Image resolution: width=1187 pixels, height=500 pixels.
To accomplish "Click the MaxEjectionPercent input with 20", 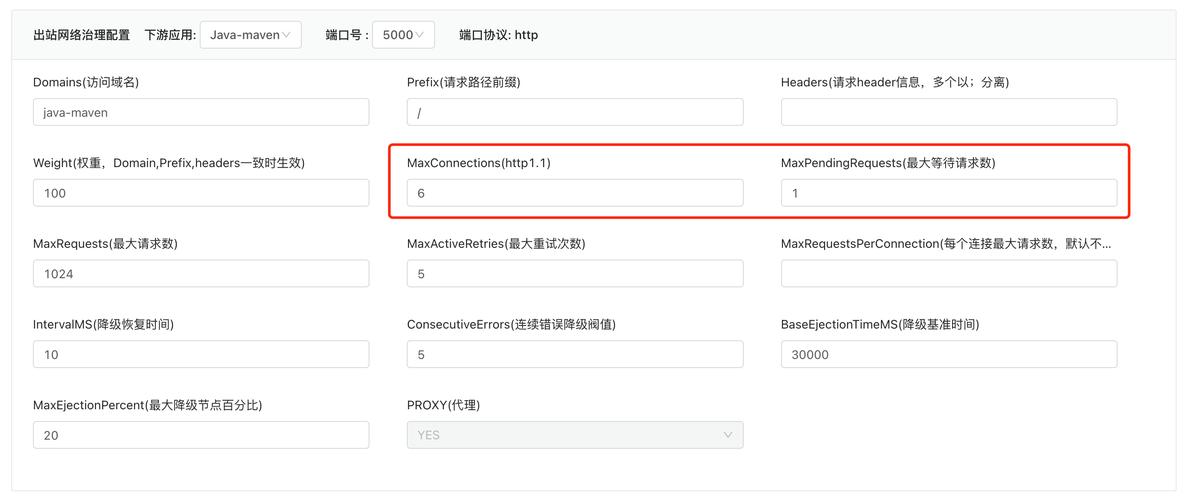I will (201, 435).
